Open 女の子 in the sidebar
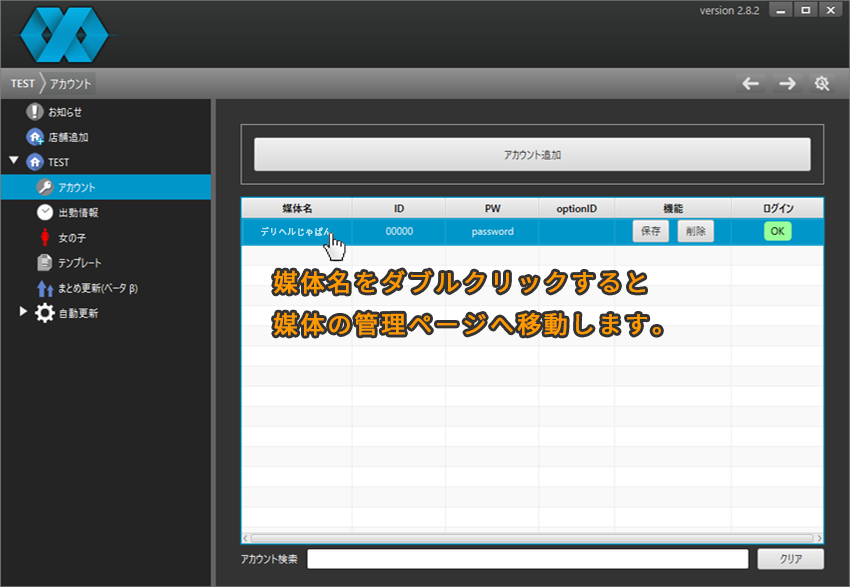Image resolution: width=850 pixels, height=587 pixels. pos(72,238)
